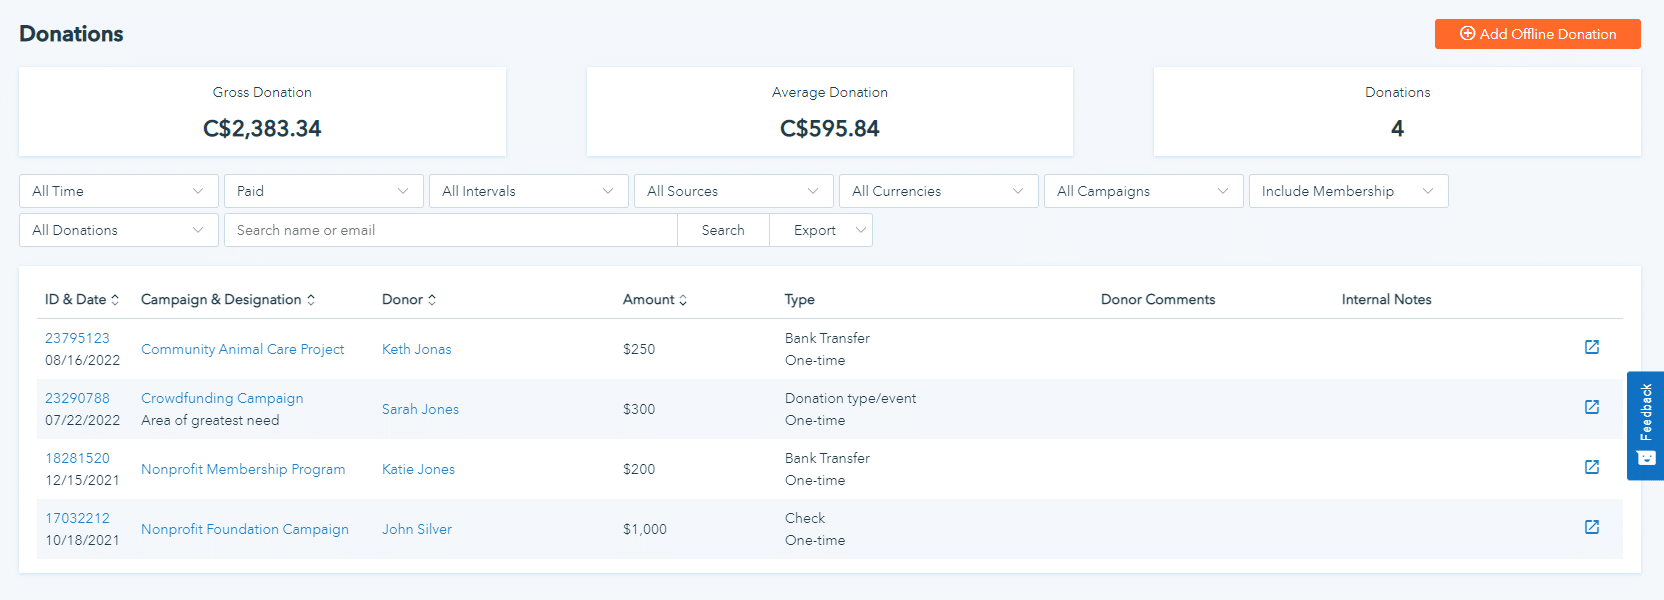Open donation ID 23795123
Screen dimensions: 1664x600
coord(77,338)
